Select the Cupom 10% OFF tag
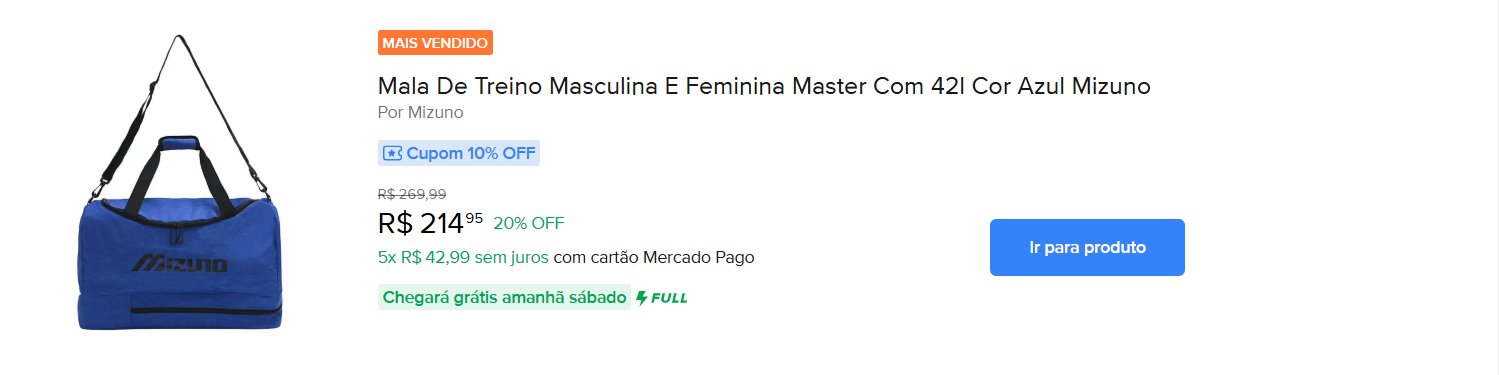 (459, 153)
